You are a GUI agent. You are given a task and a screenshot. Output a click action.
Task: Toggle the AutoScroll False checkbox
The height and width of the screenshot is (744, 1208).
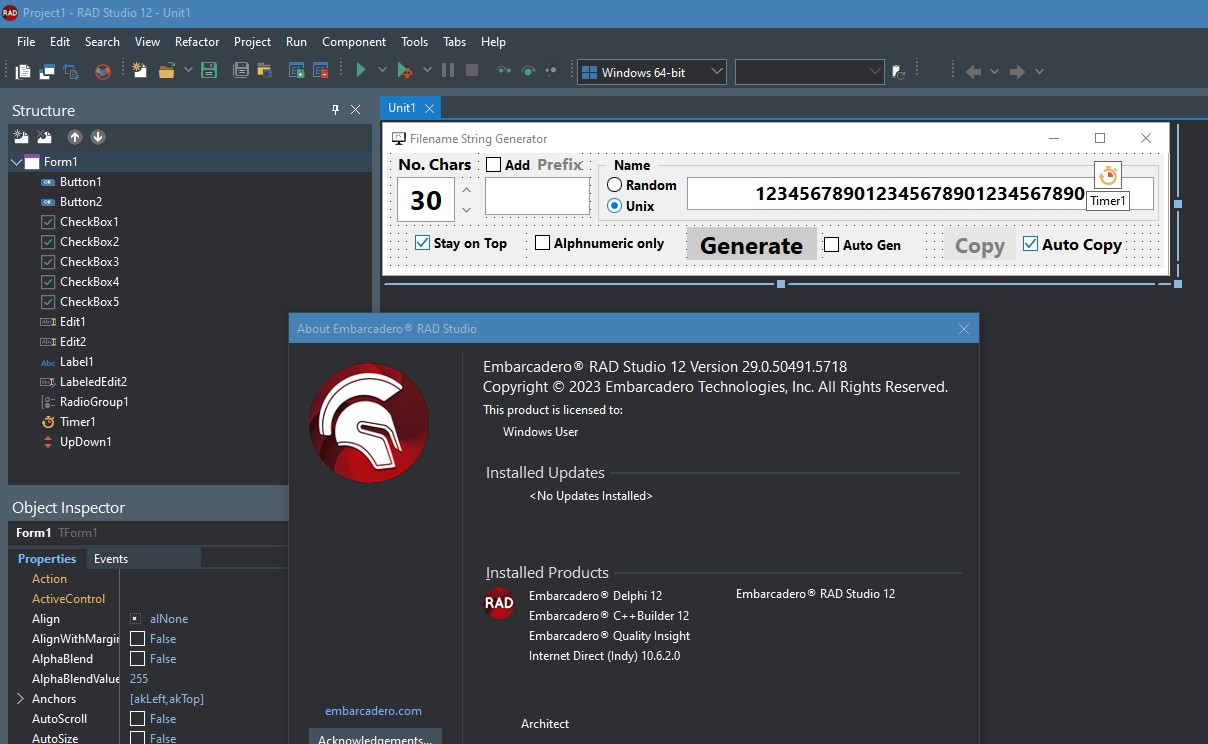138,719
